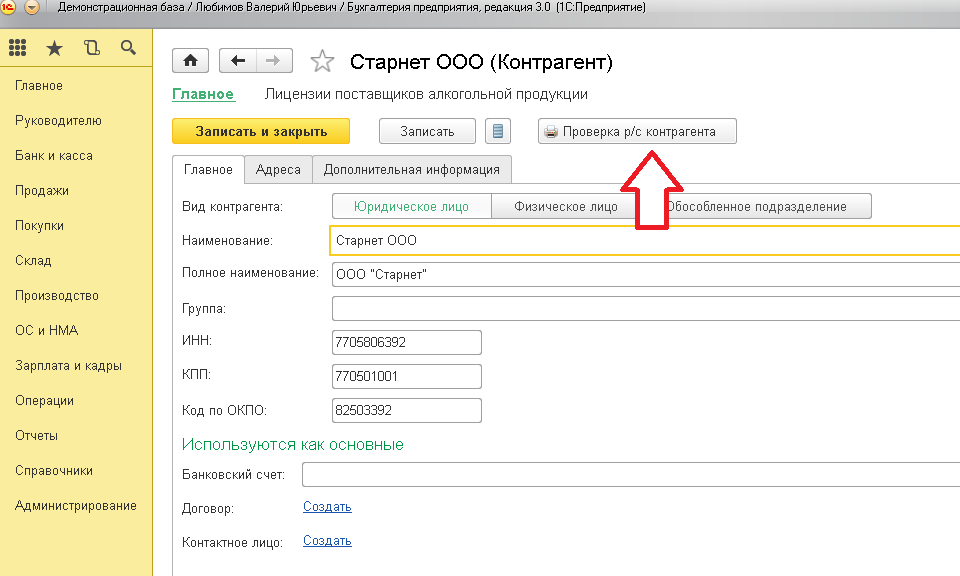Navigate back with left arrow button

pos(238,61)
